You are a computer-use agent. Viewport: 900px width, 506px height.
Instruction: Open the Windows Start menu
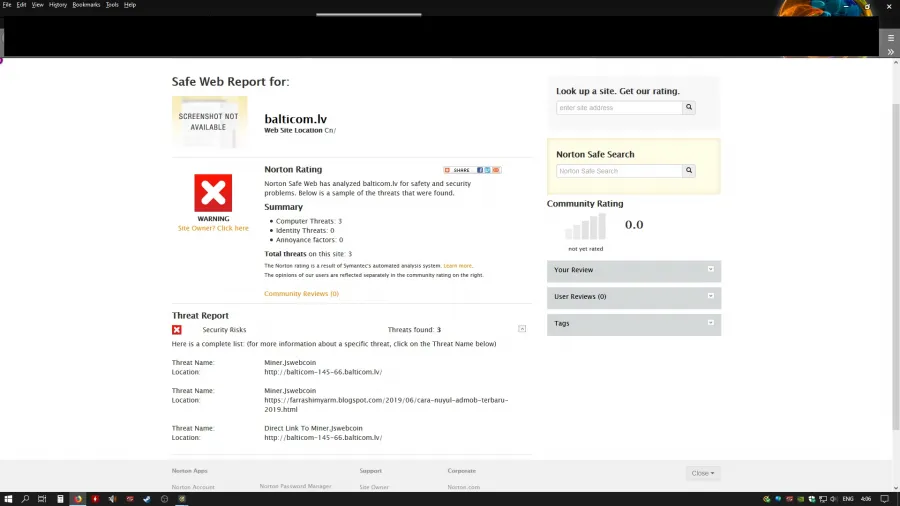pyautogui.click(x=8, y=499)
